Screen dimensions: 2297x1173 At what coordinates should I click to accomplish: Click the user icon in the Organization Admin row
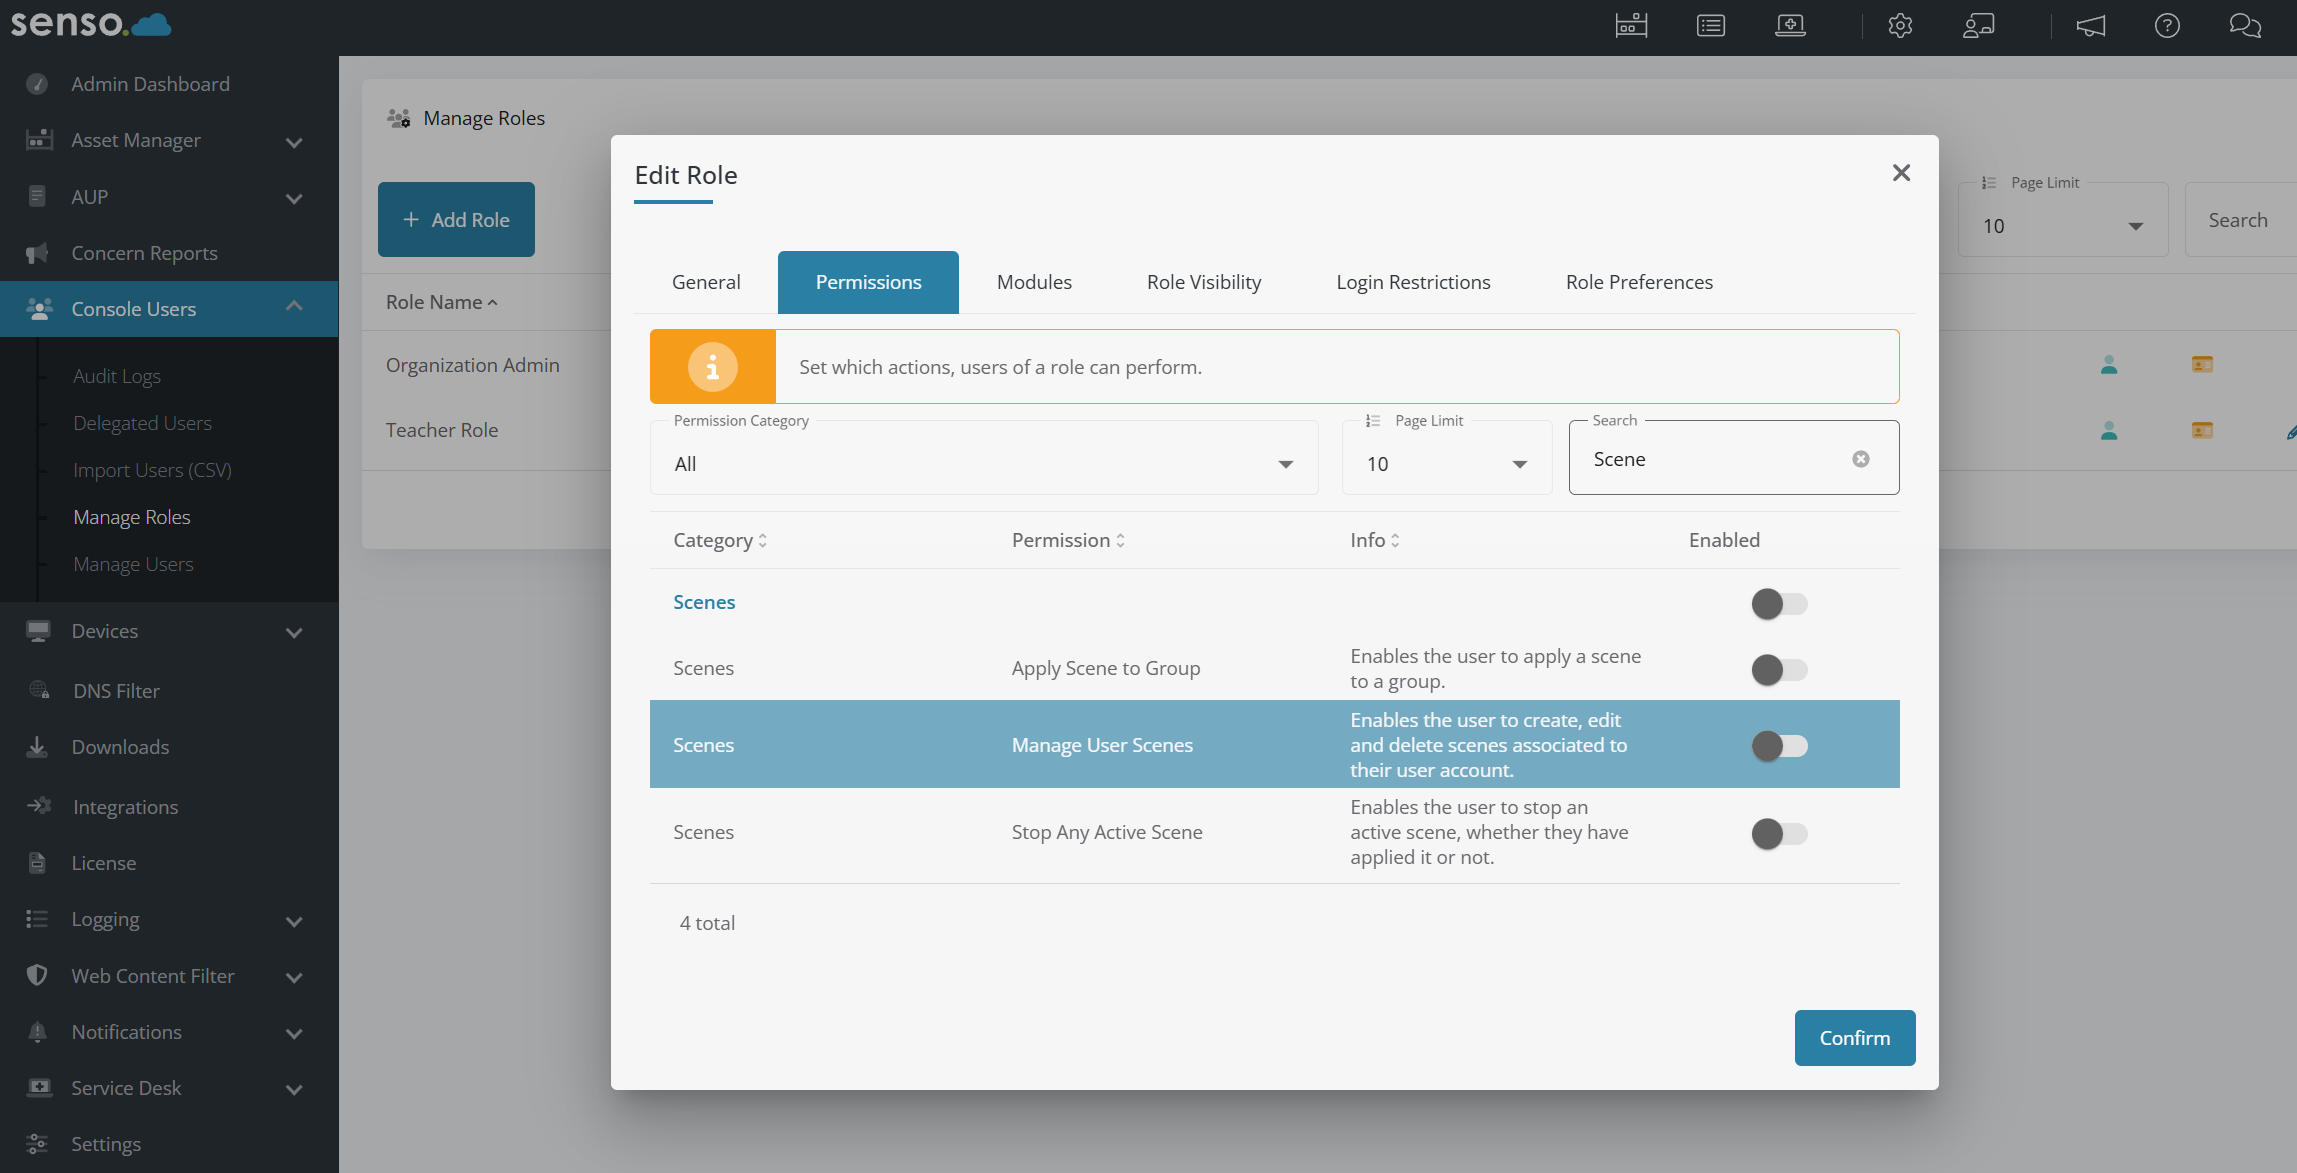pos(2109,365)
